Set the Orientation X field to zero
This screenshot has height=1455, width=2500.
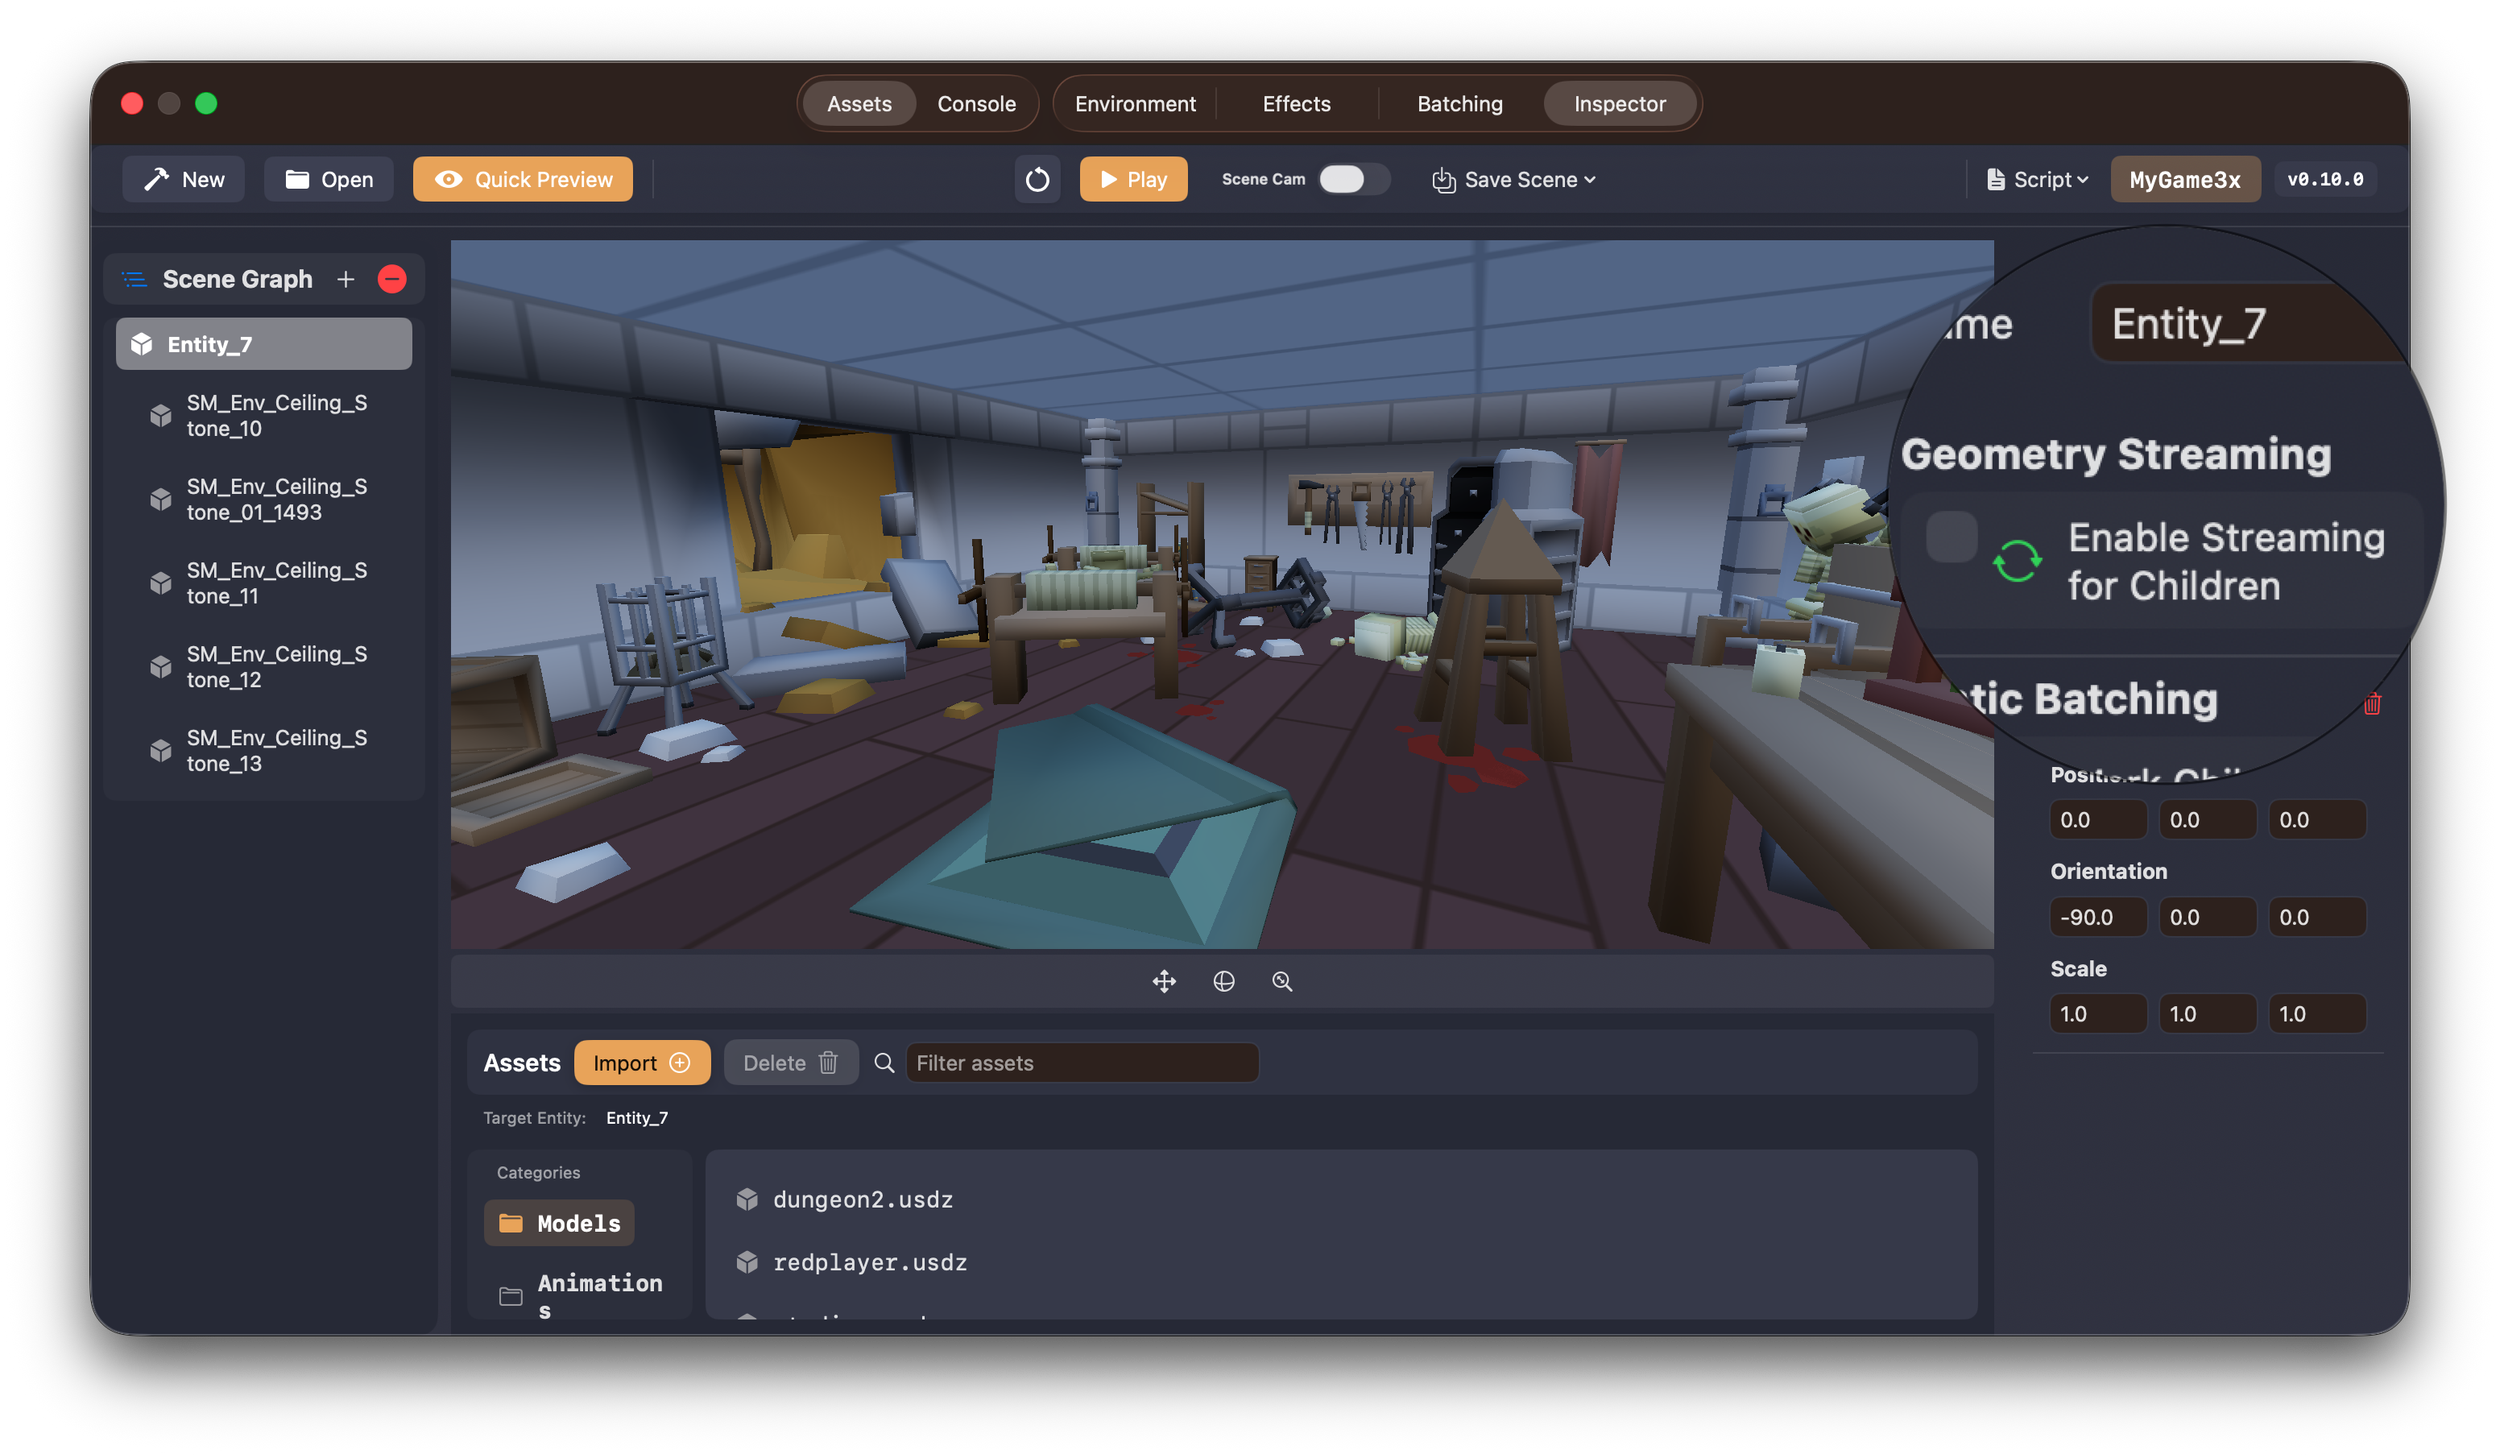click(2097, 916)
